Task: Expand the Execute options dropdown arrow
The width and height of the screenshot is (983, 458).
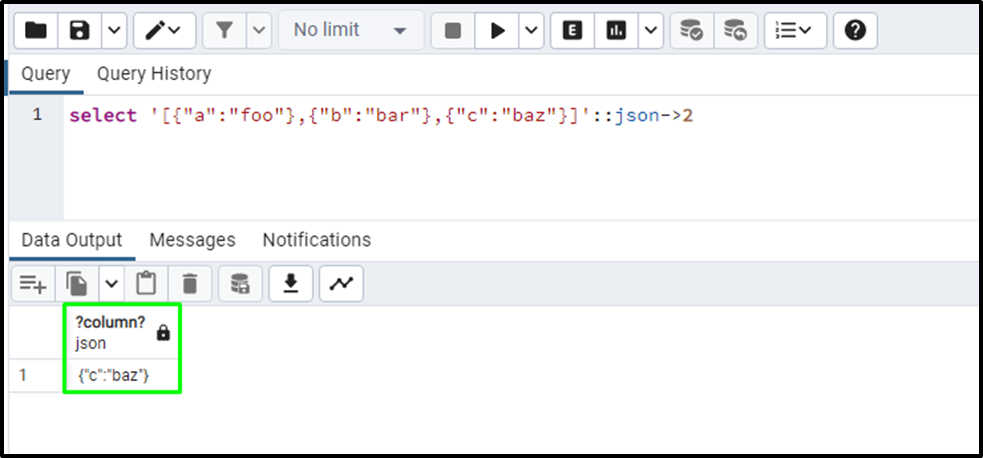Action: pos(530,31)
